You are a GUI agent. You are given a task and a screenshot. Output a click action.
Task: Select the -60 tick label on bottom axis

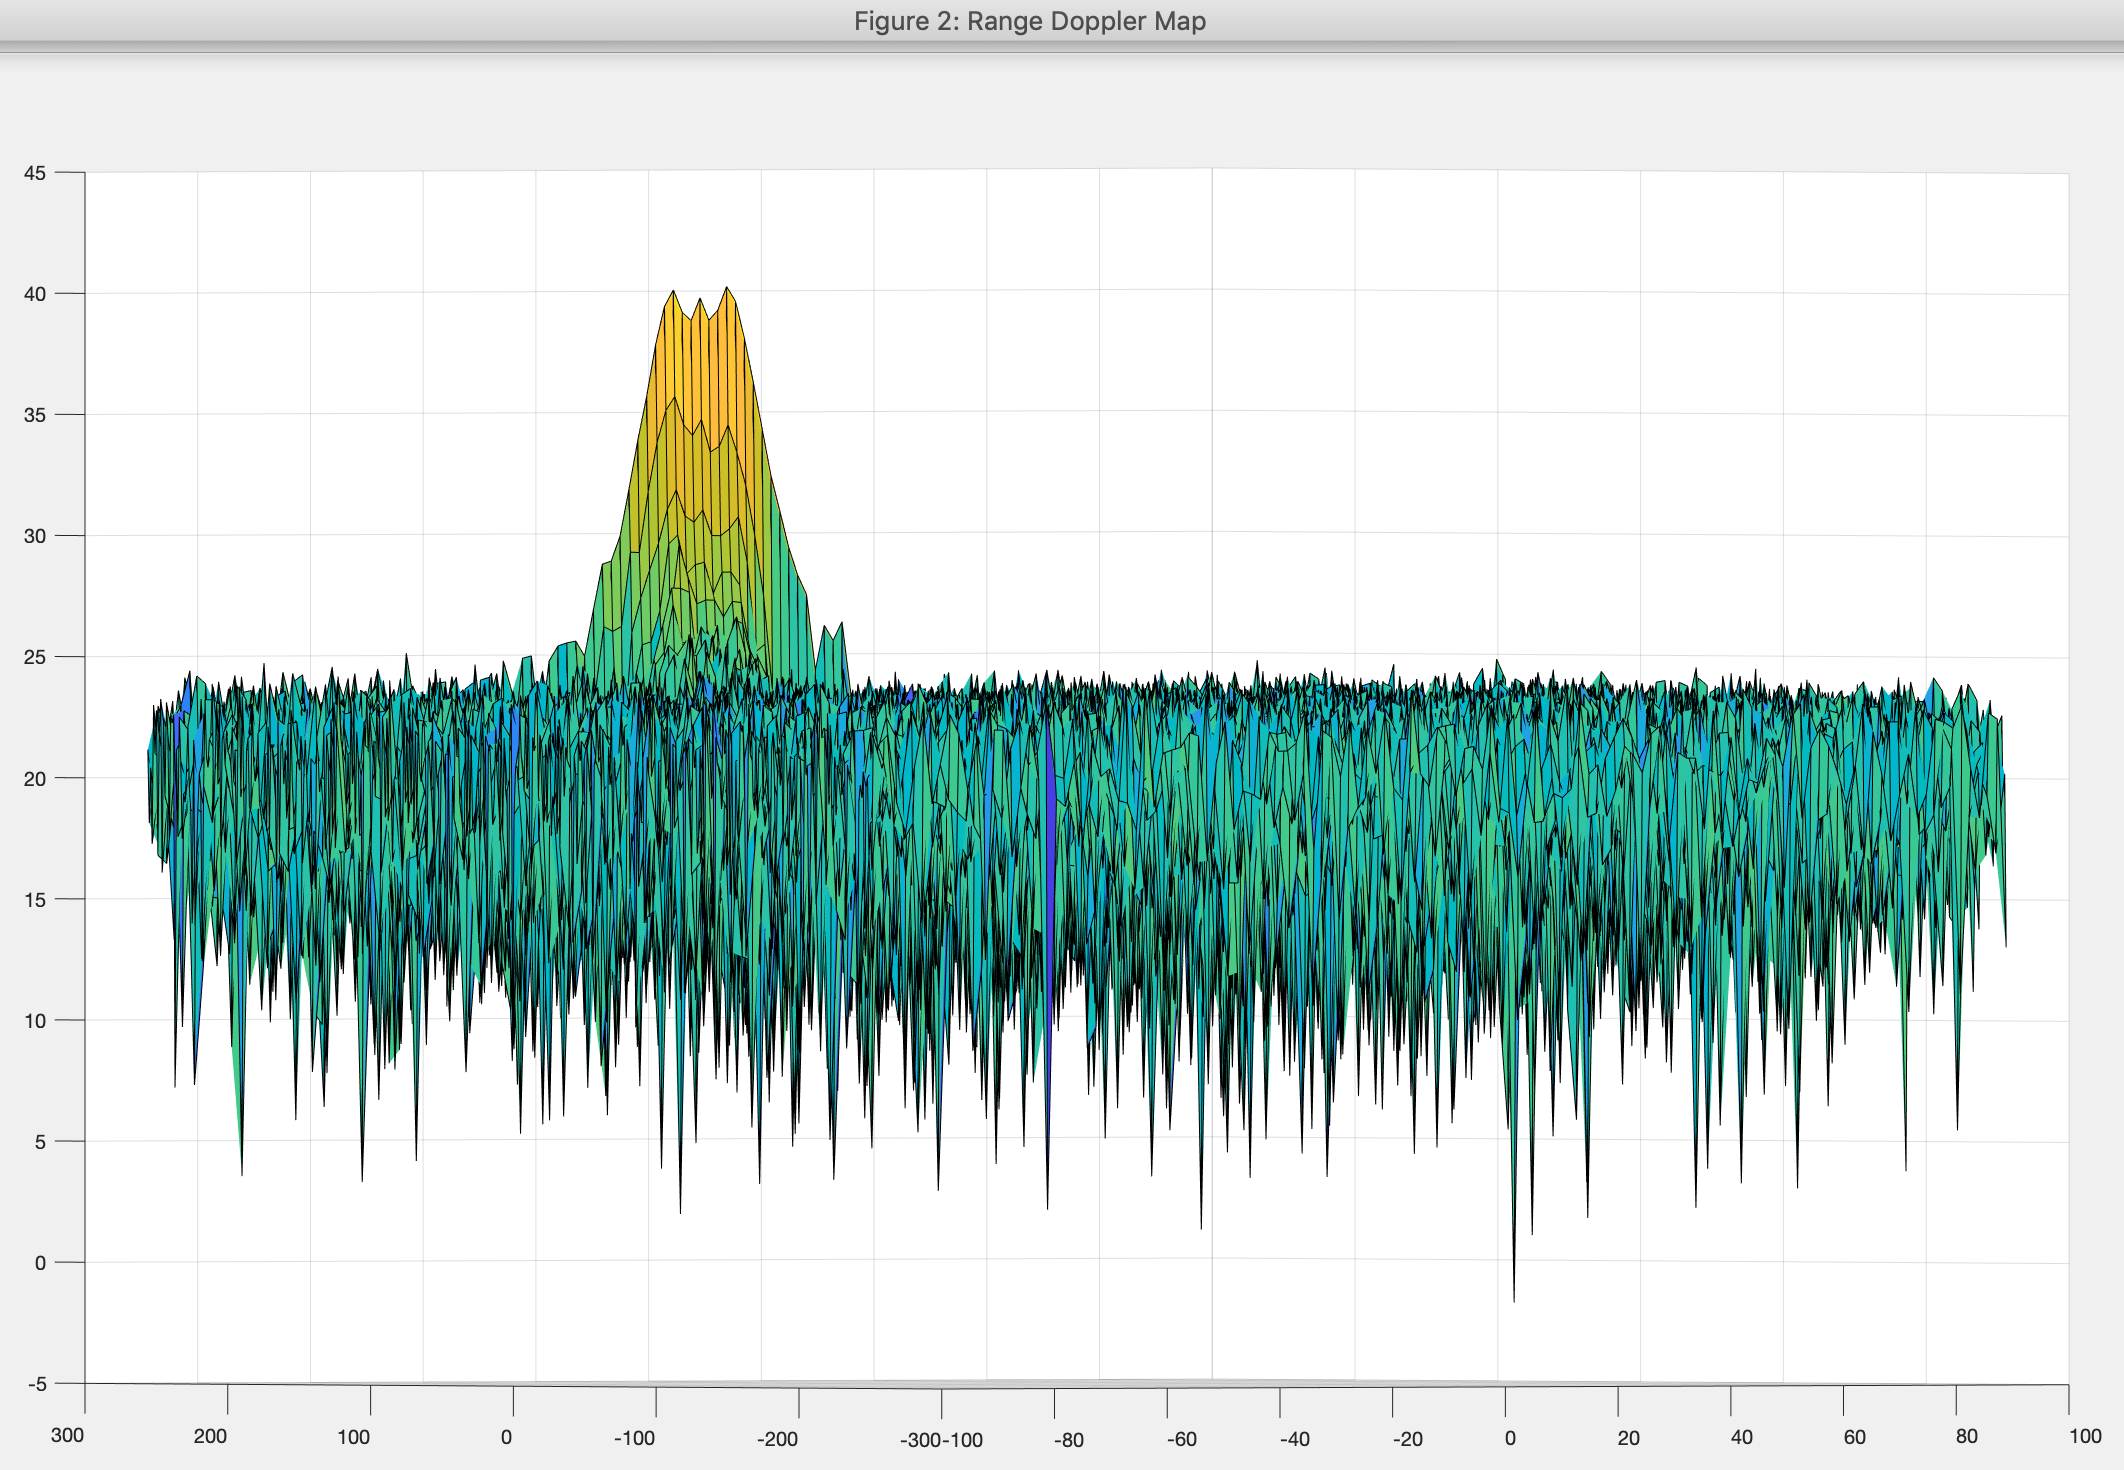pyautogui.click(x=1181, y=1439)
